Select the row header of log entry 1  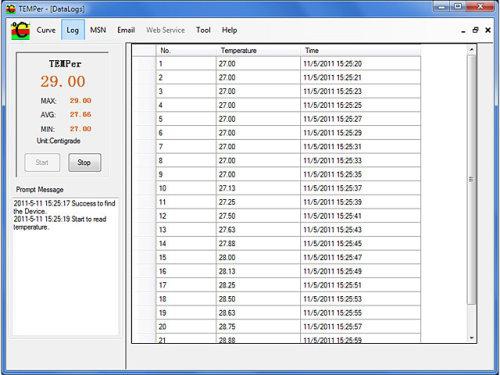click(x=144, y=64)
